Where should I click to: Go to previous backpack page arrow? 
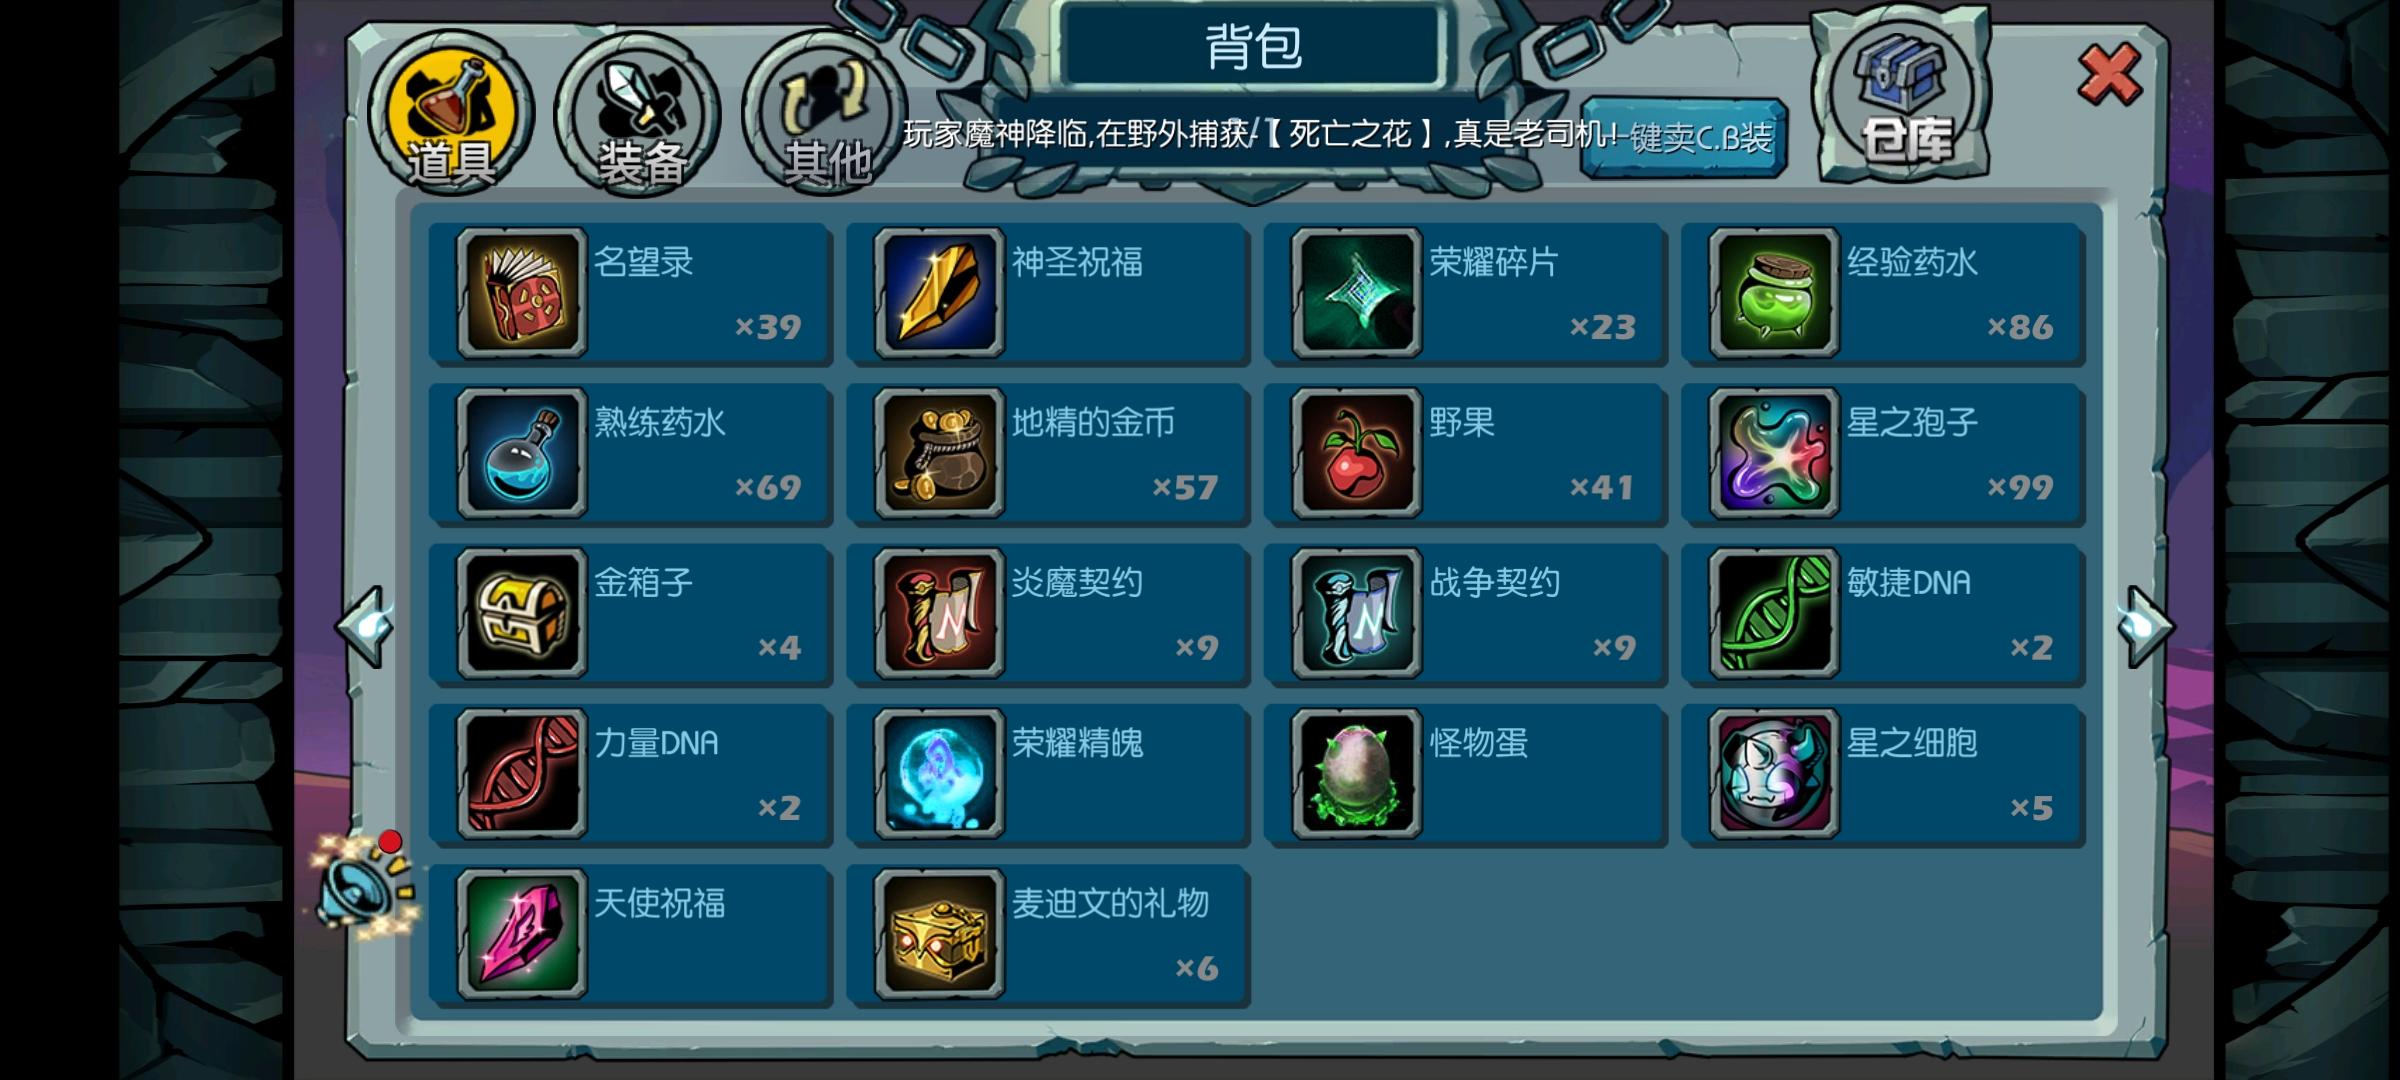(x=364, y=626)
